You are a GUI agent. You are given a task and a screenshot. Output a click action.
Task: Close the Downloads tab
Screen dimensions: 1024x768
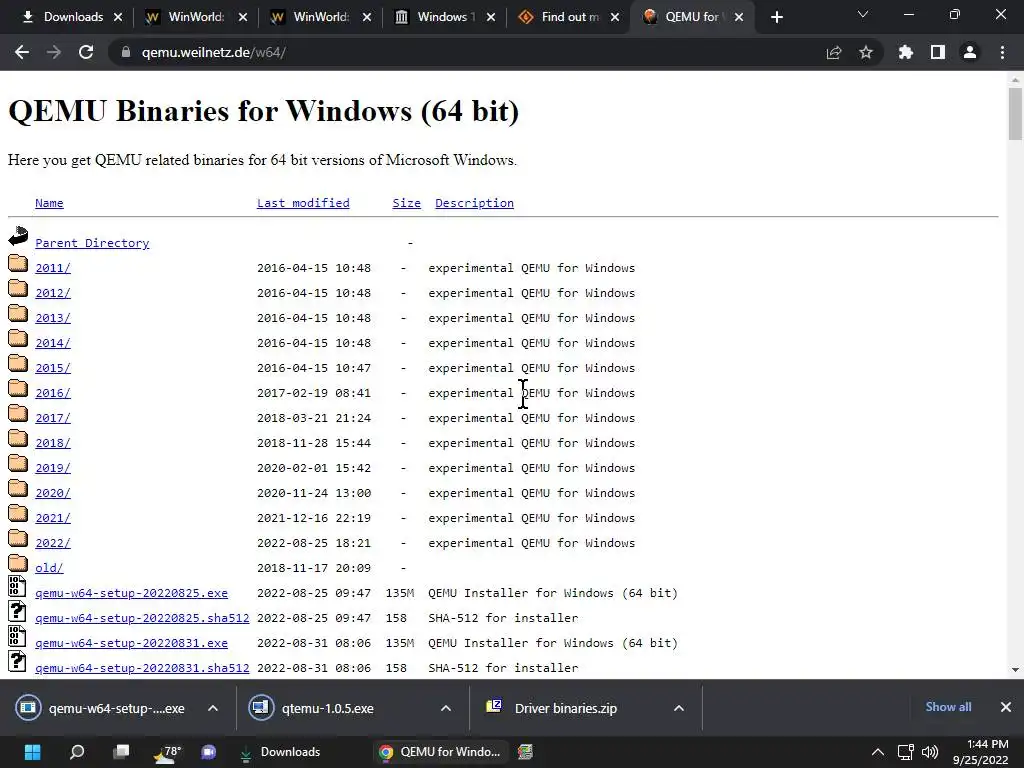(x=118, y=17)
